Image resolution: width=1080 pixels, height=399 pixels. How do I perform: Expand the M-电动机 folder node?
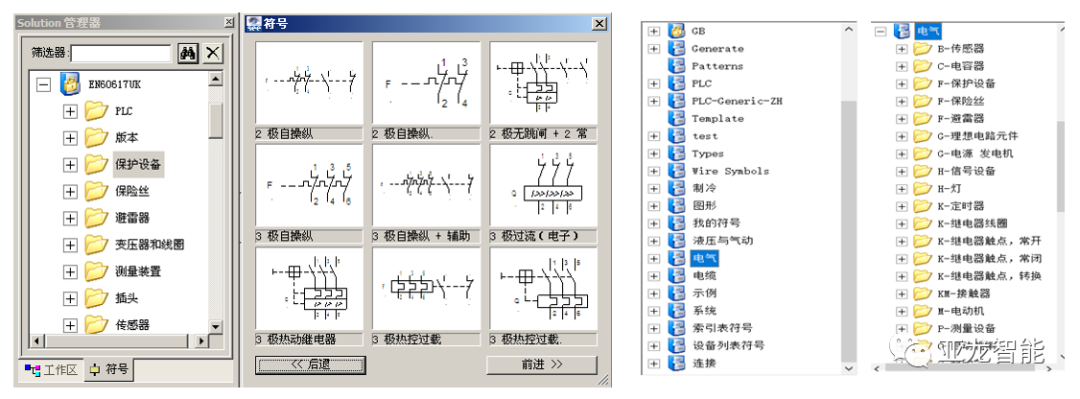(x=901, y=311)
